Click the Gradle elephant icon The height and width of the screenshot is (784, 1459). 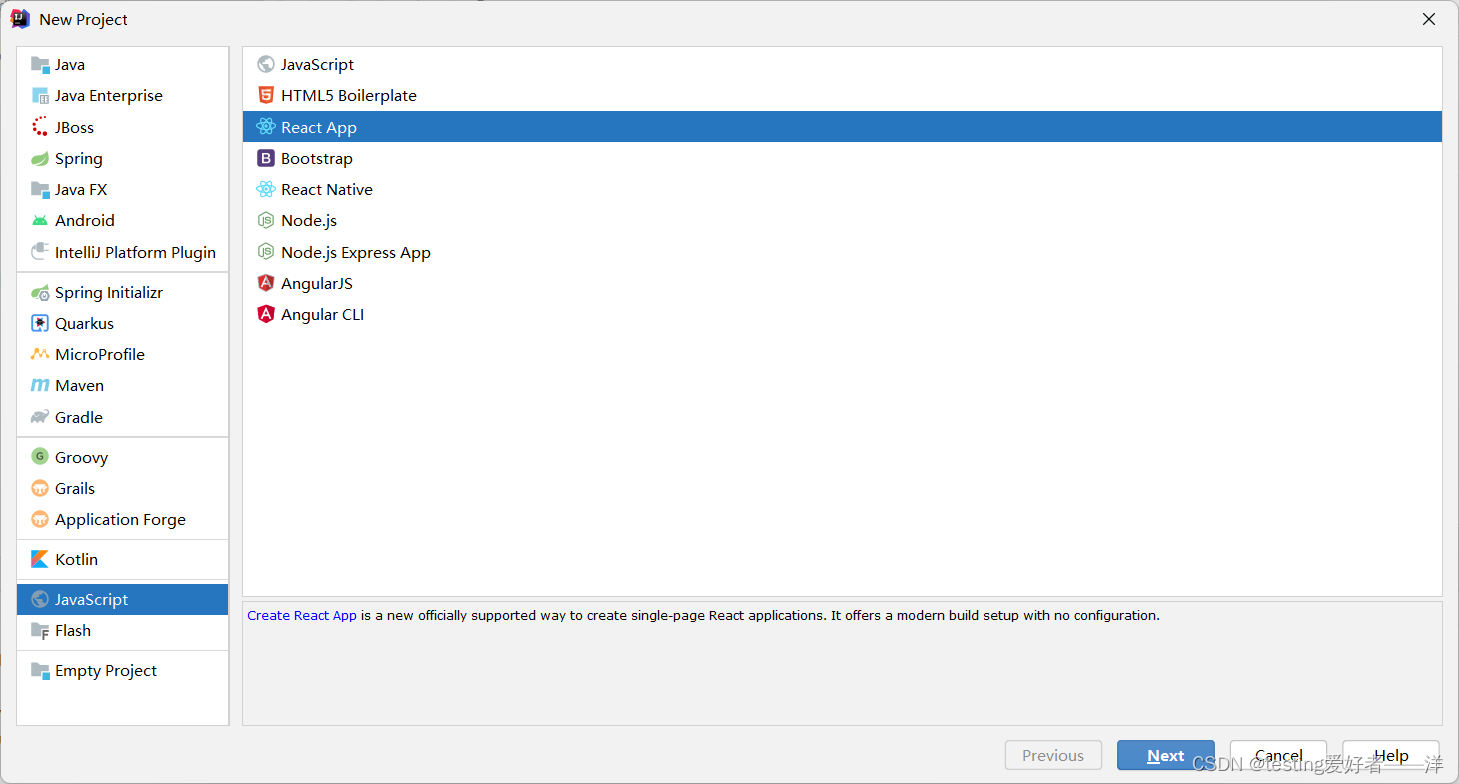[40, 418]
